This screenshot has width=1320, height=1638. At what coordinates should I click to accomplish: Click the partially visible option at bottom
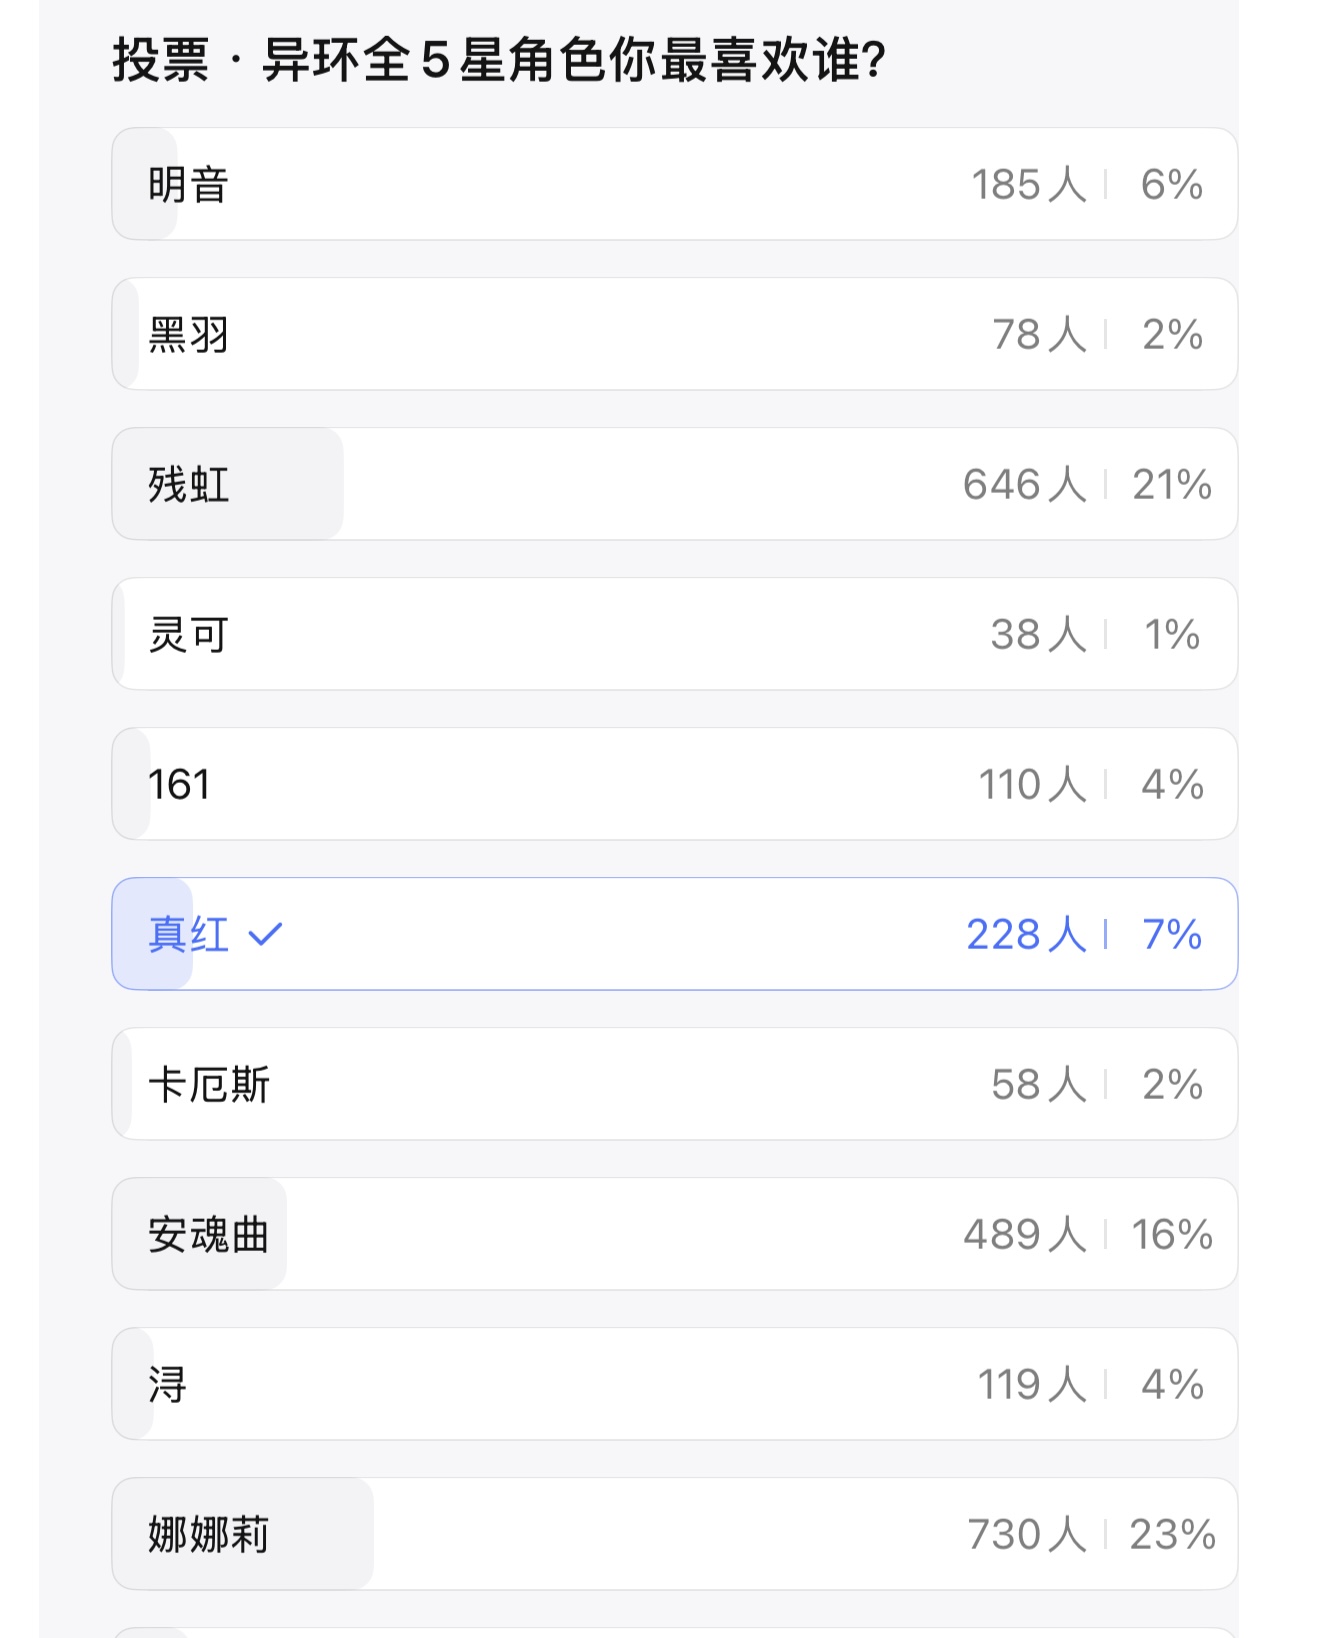pyautogui.click(x=675, y=1633)
